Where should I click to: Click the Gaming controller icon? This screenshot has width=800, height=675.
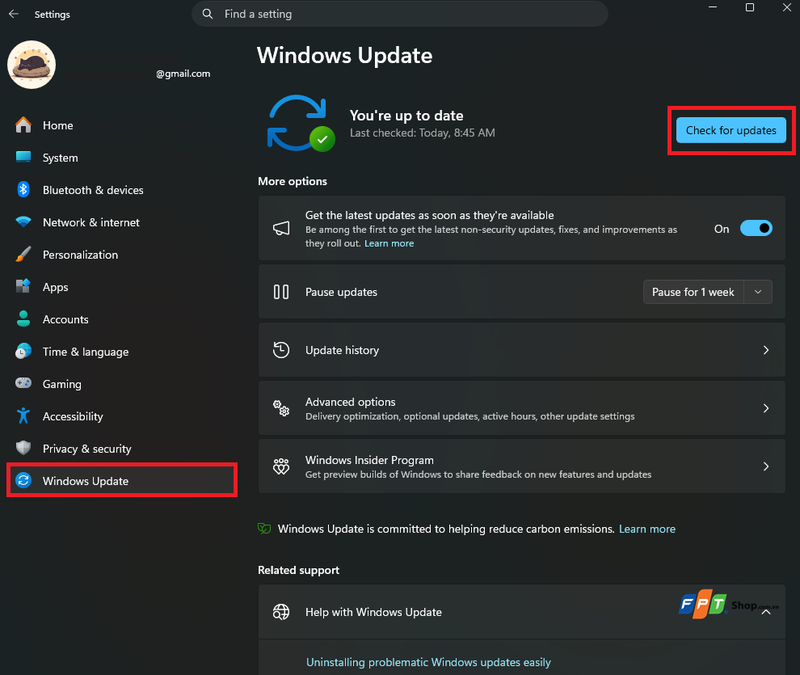[x=23, y=383]
